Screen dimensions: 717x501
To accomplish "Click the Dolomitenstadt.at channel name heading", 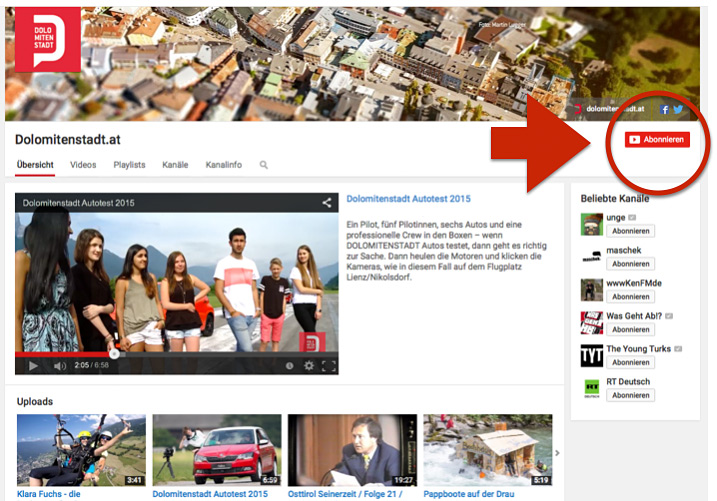I will [68, 139].
